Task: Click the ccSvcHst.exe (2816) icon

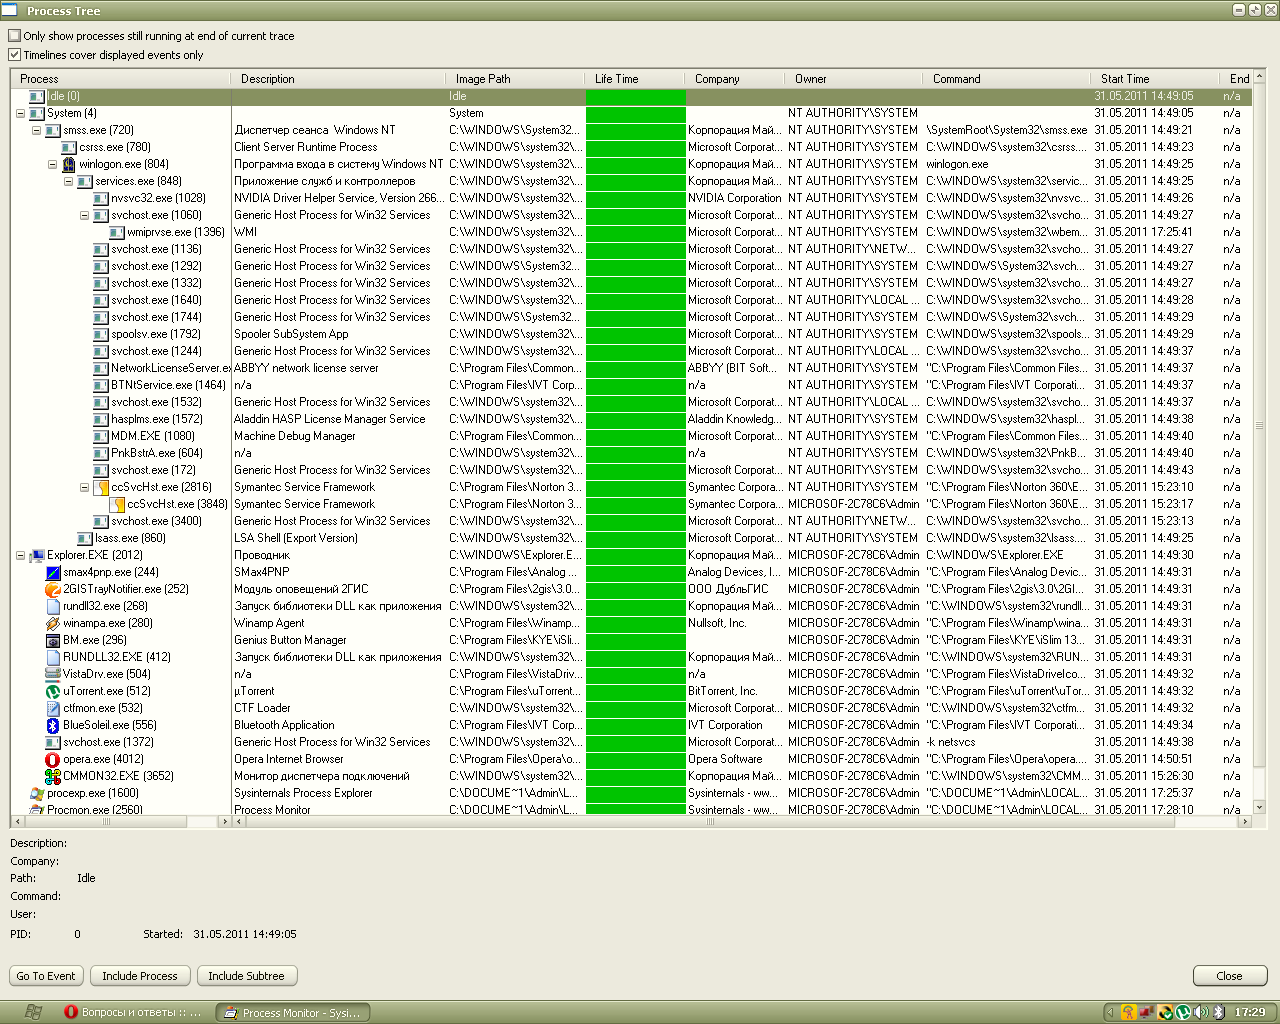Action: [x=101, y=487]
